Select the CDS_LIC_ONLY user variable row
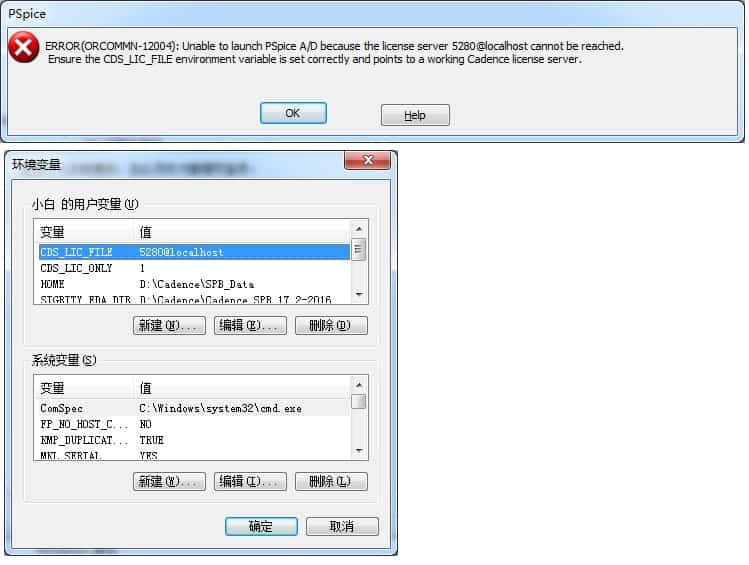This screenshot has width=749, height=565. (x=194, y=268)
